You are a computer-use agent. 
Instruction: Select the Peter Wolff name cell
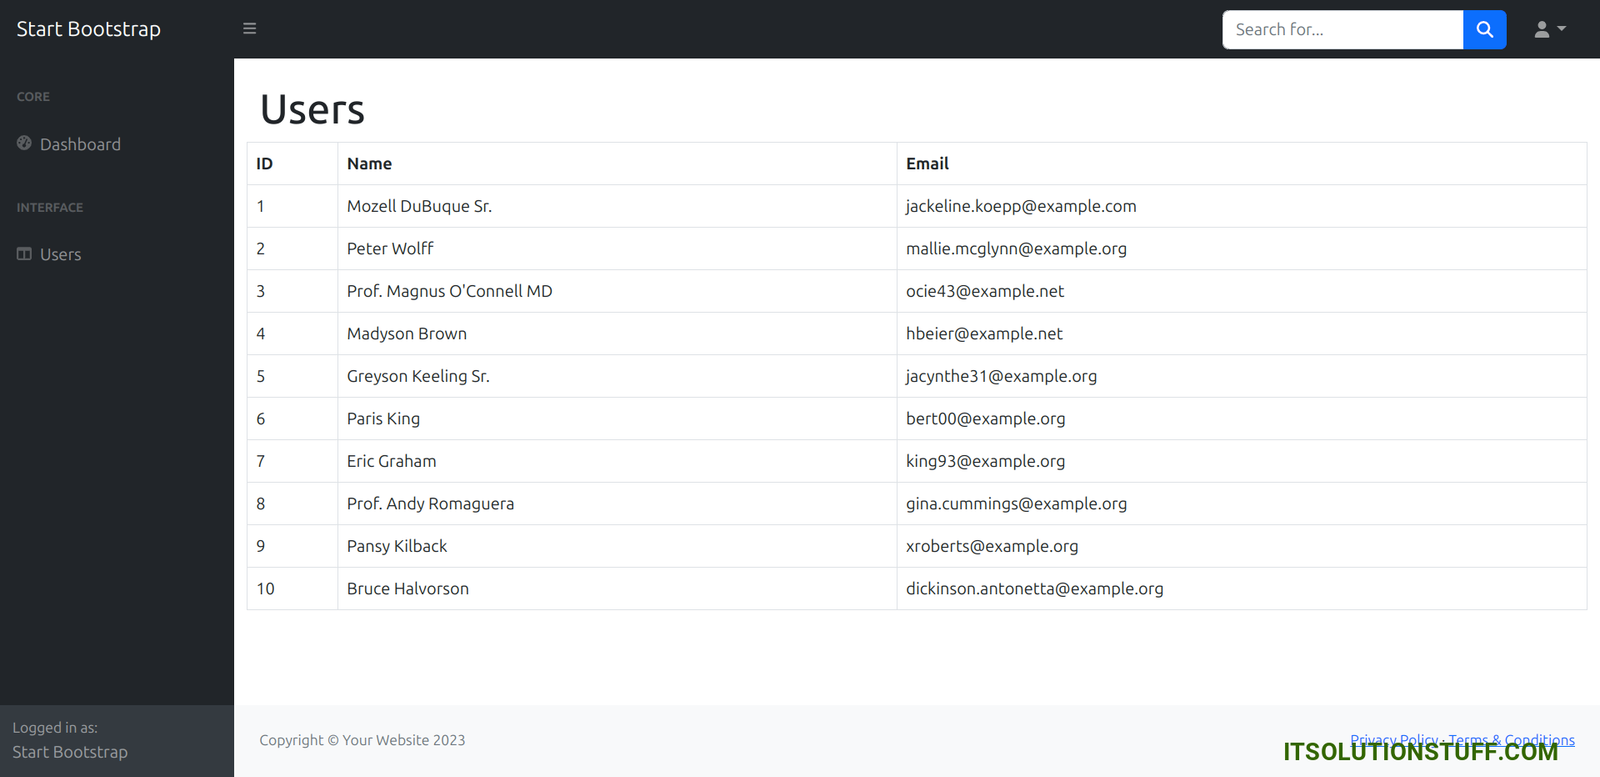coord(390,249)
